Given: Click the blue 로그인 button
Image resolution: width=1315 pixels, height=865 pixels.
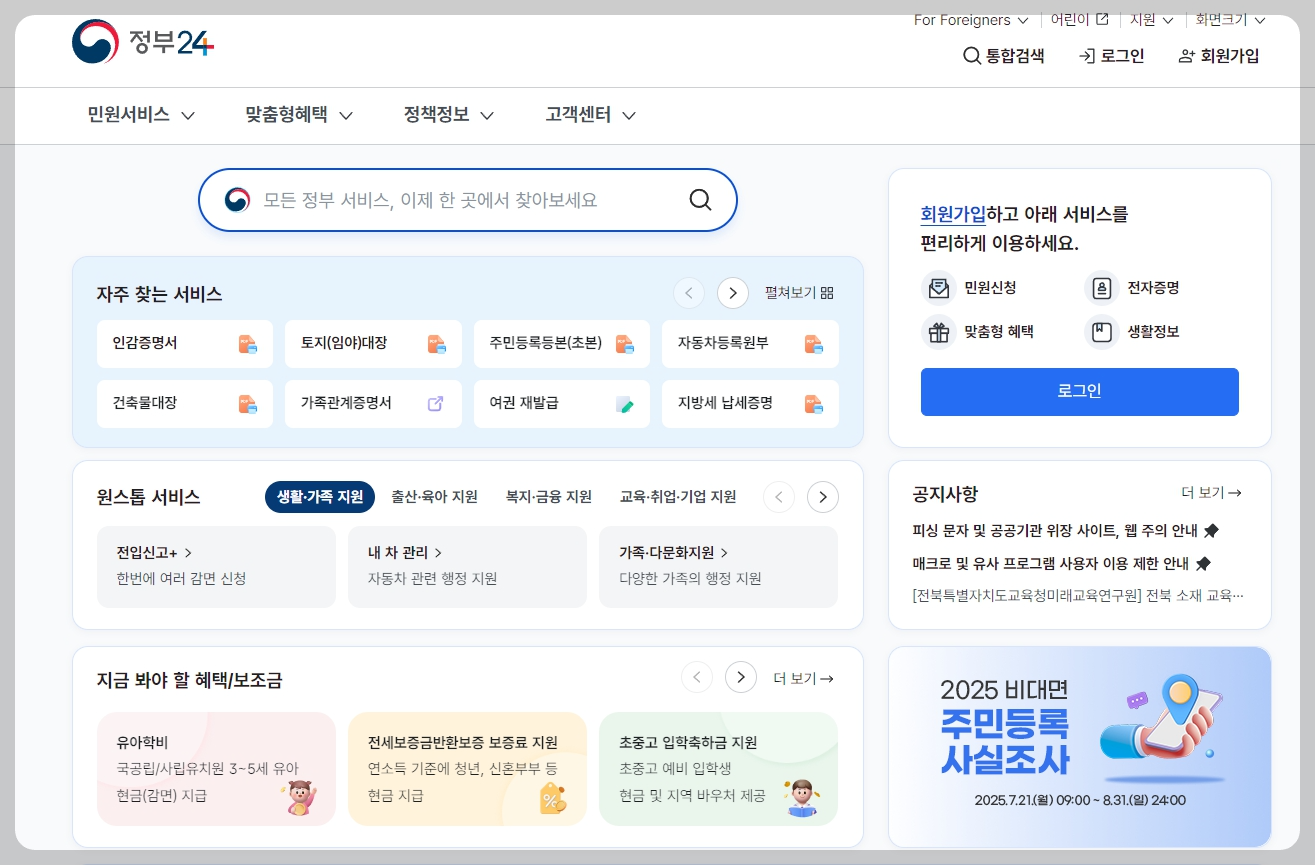Looking at the screenshot, I should tap(1079, 390).
